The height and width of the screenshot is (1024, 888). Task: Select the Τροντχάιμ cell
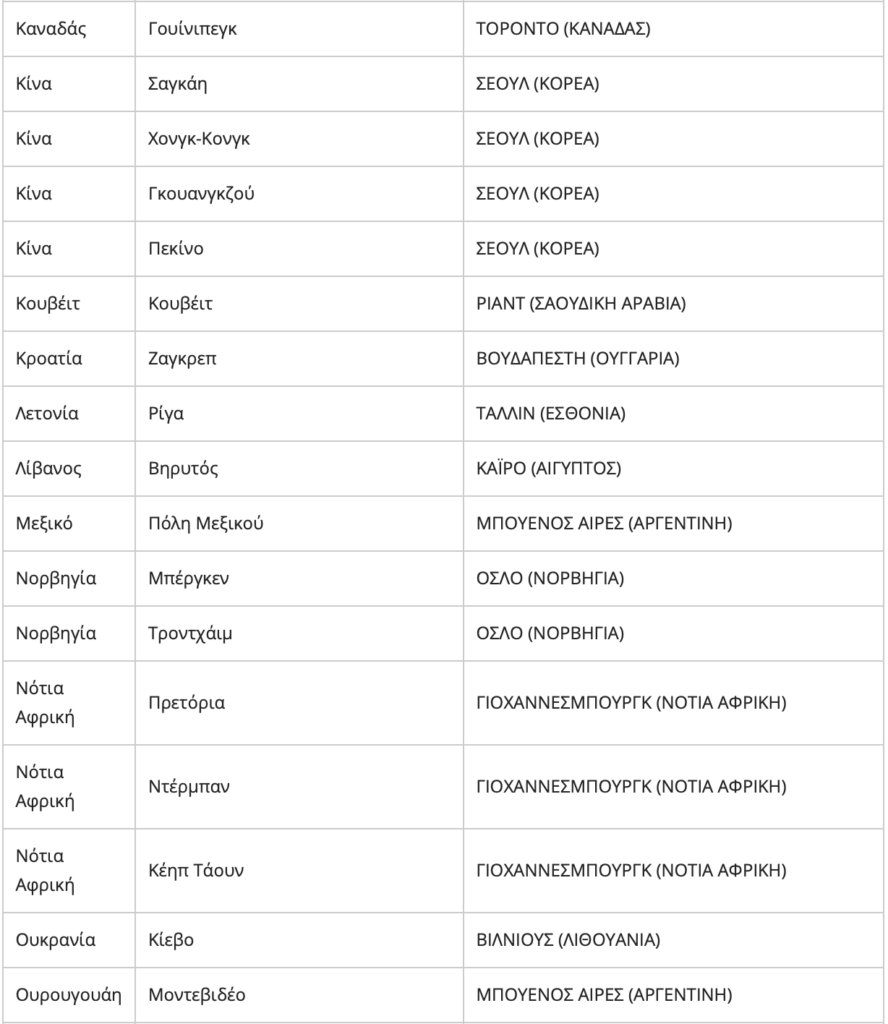pyautogui.click(x=299, y=633)
